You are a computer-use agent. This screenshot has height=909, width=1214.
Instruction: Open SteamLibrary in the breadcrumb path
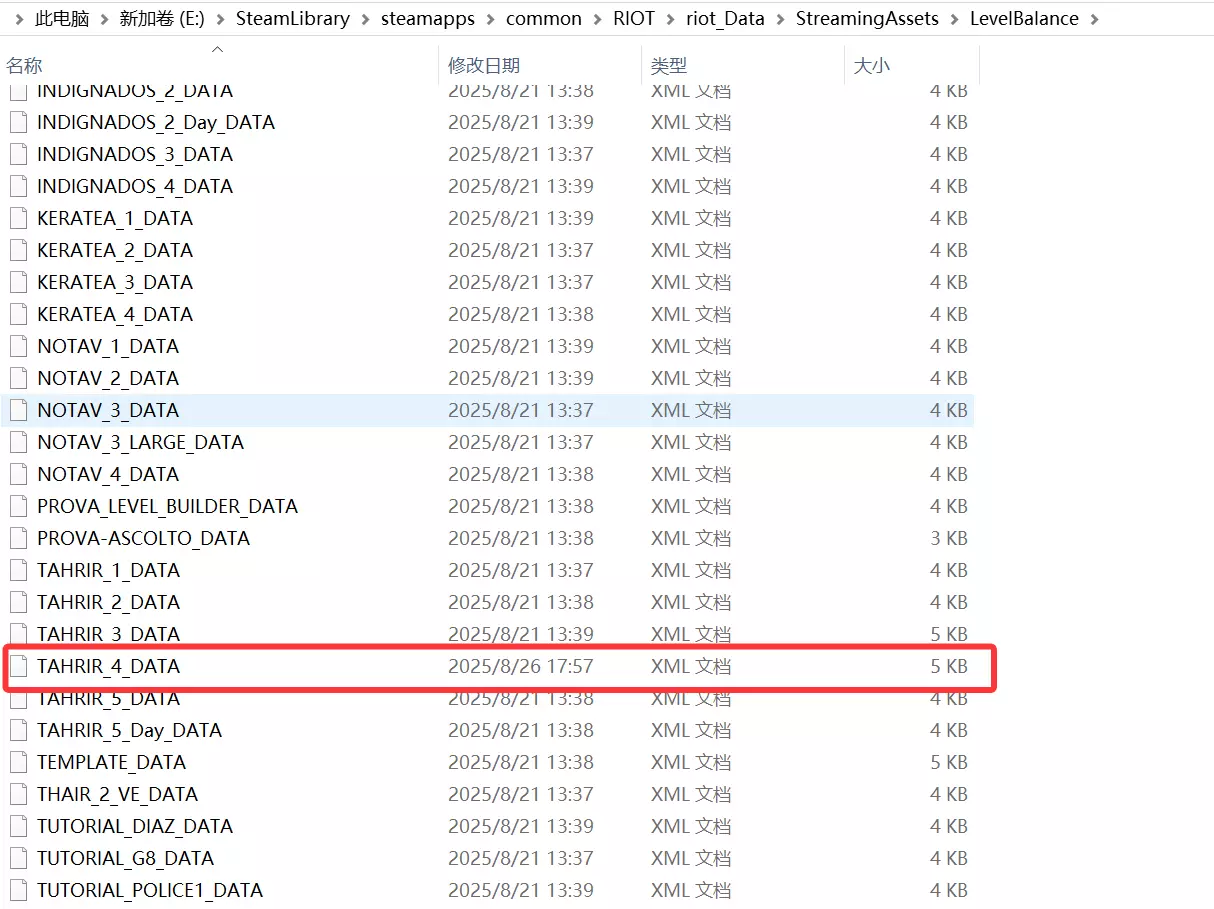pos(293,19)
